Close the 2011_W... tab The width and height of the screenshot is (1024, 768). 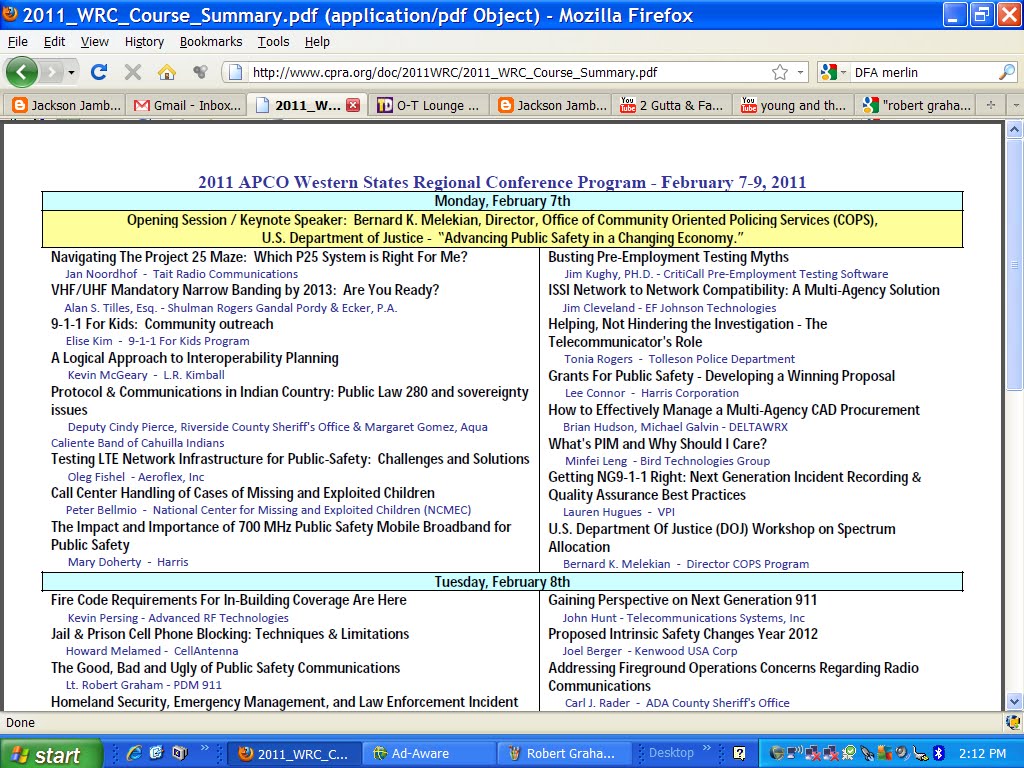click(353, 105)
